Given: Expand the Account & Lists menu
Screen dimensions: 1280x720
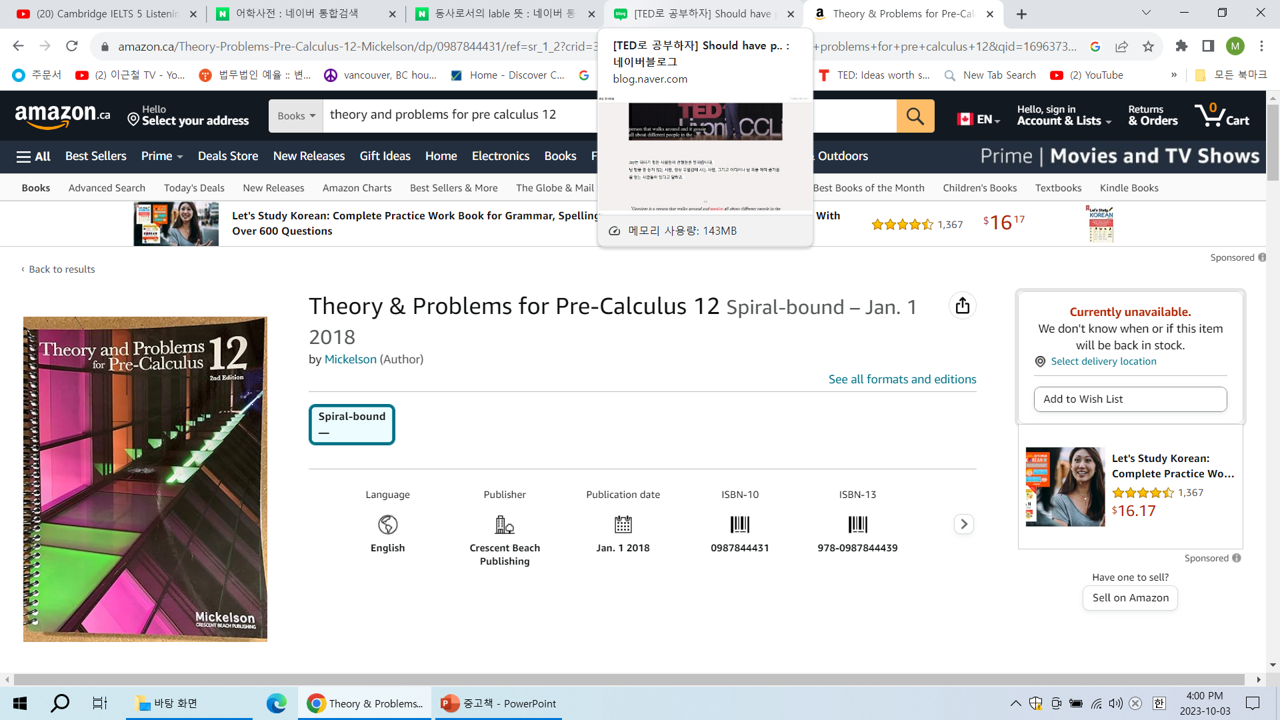Looking at the screenshot, I should click(1063, 116).
